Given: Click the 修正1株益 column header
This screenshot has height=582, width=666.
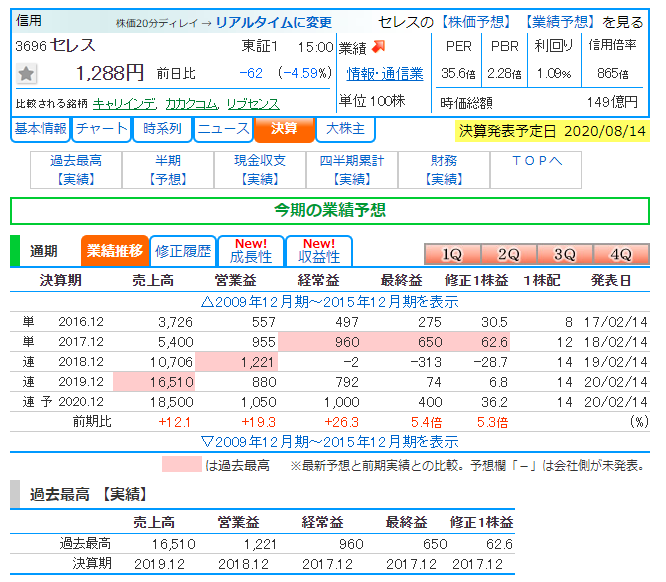Looking at the screenshot, I should point(476,281).
